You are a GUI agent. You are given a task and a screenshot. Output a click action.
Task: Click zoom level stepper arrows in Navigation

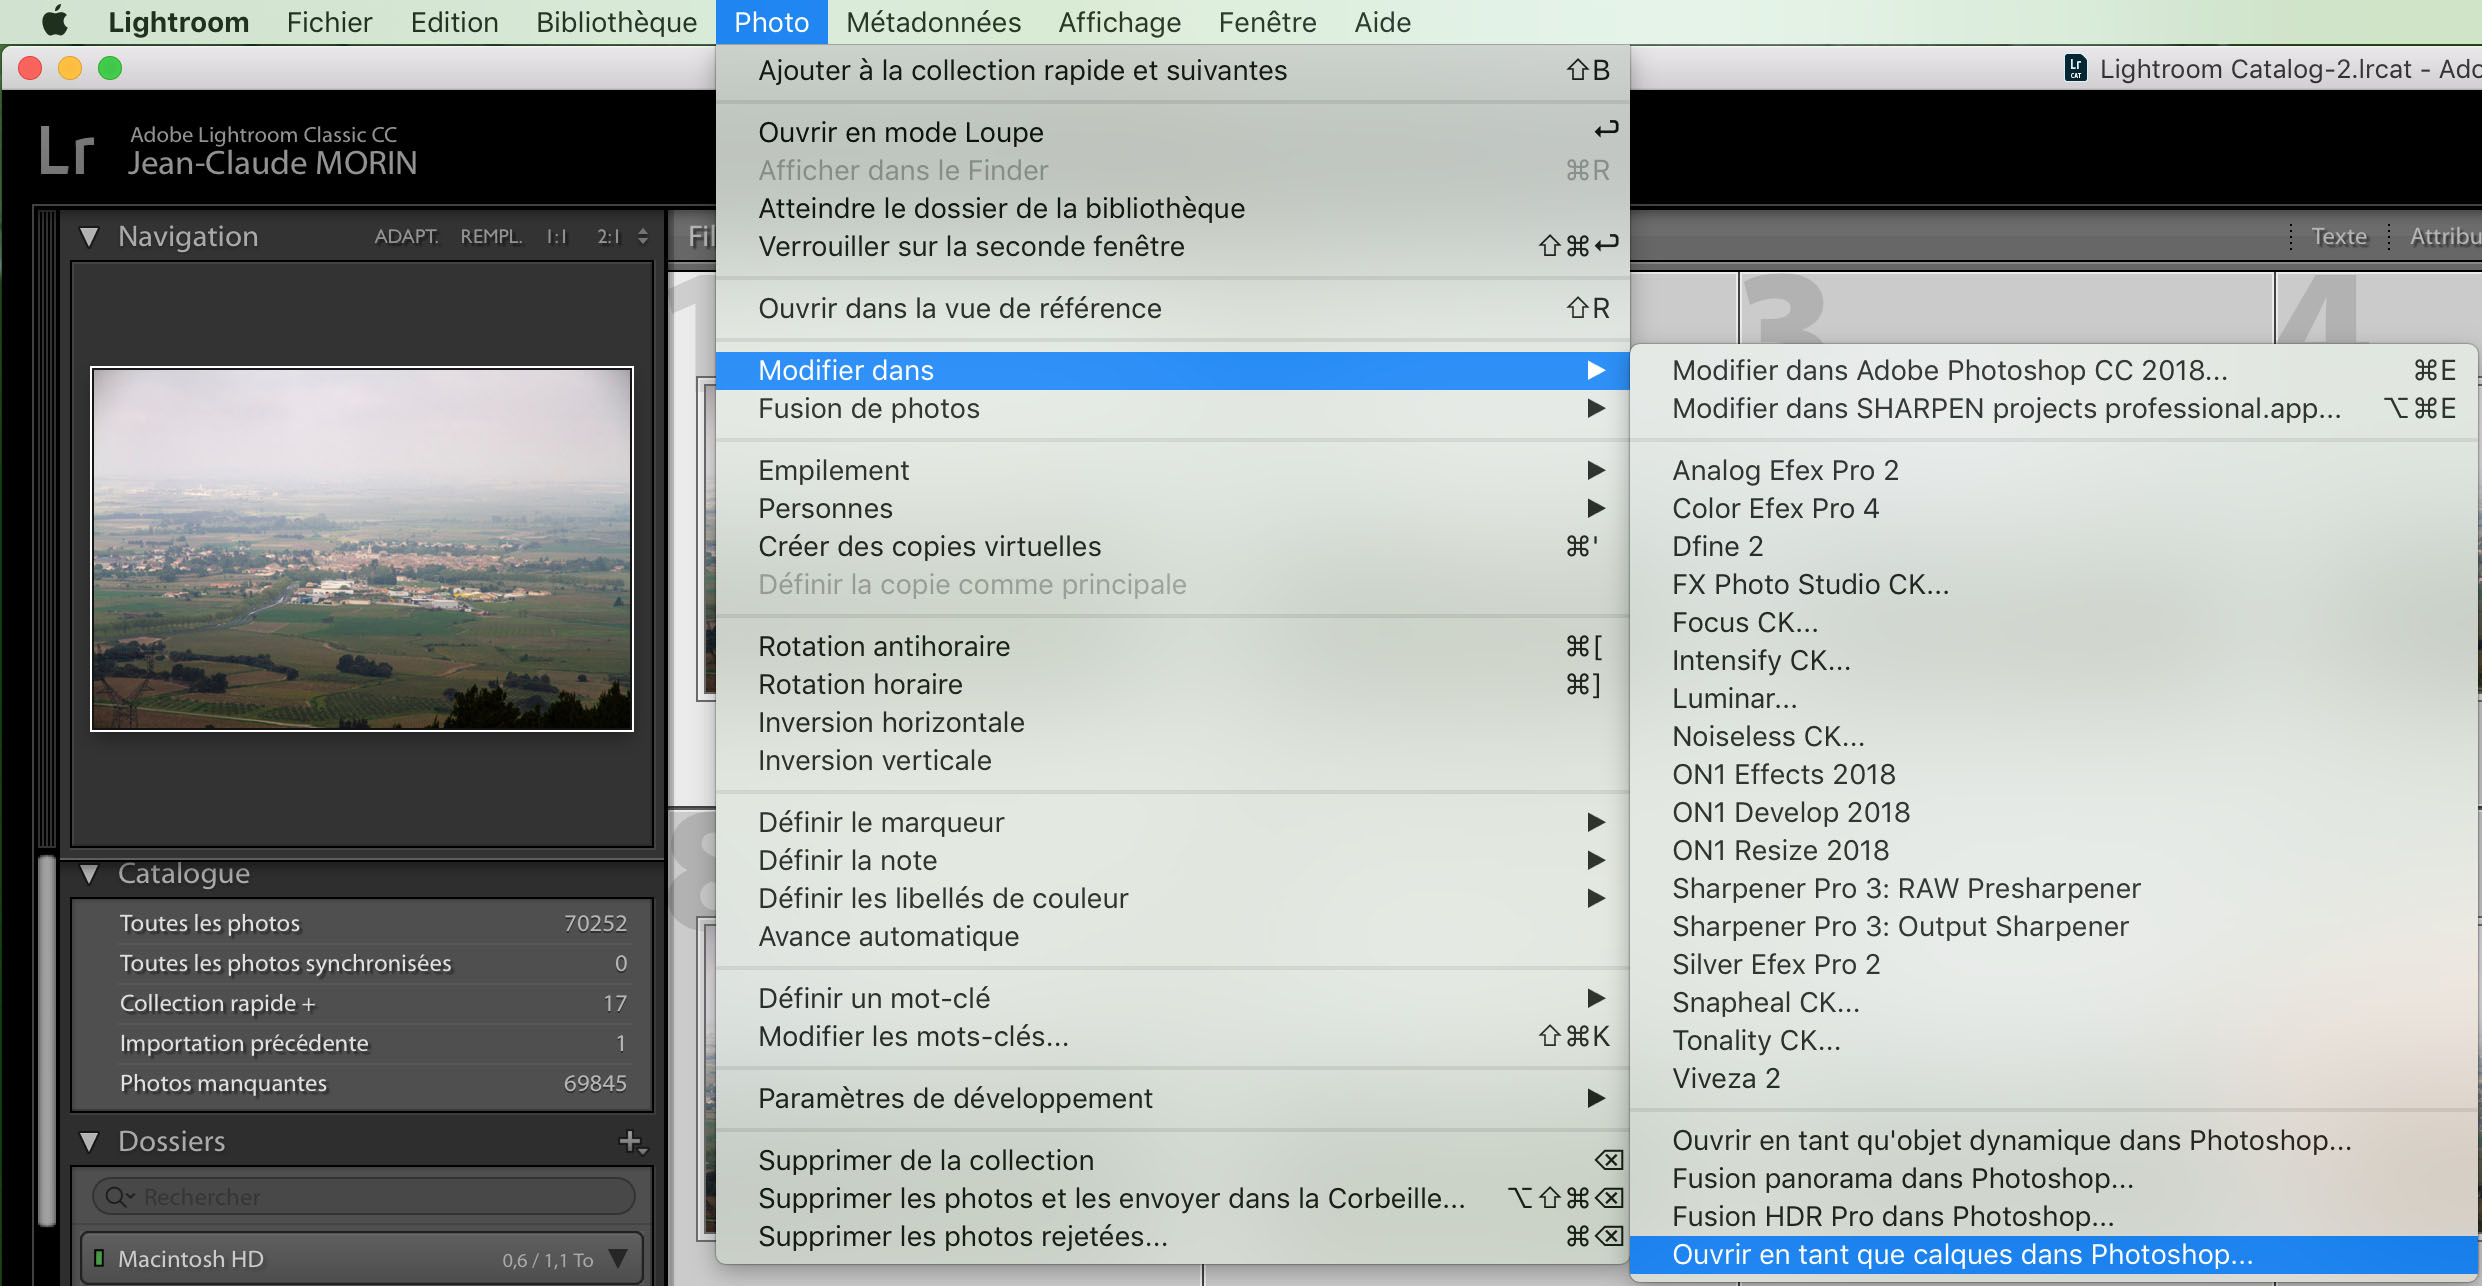(643, 237)
